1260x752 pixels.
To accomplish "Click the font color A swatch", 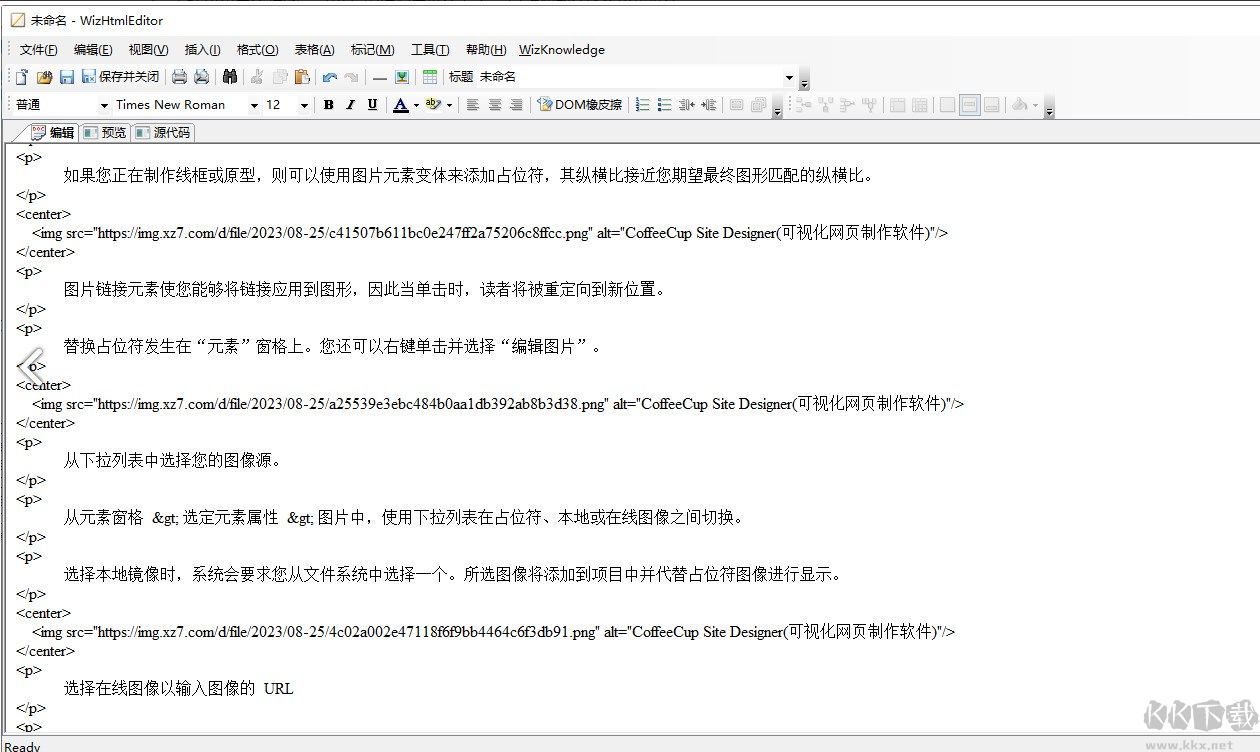I will [x=400, y=105].
